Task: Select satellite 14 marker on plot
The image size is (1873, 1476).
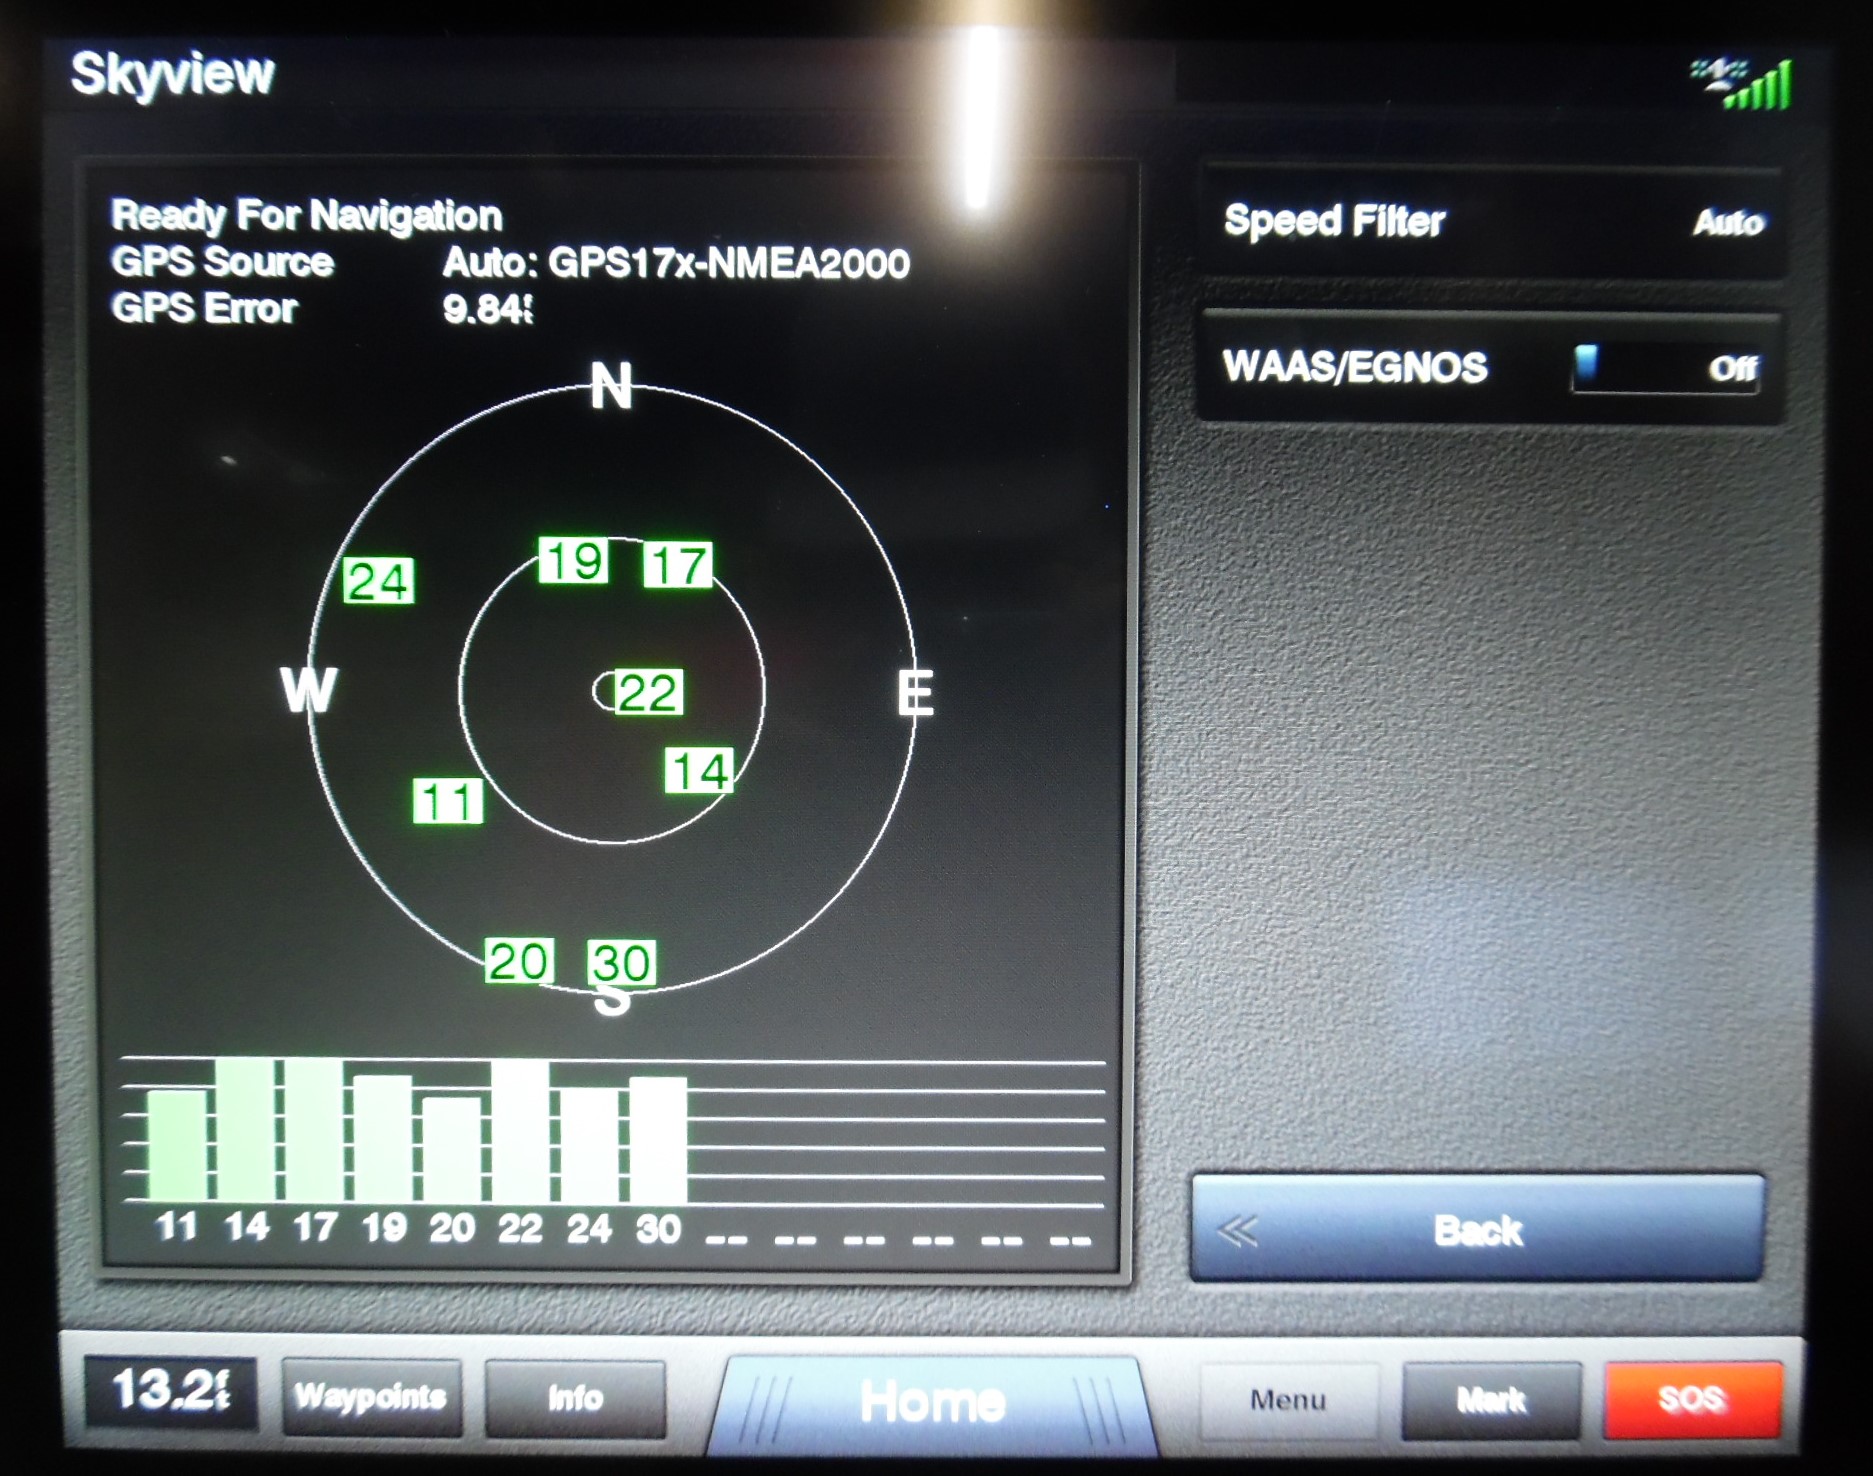Action: [699, 771]
